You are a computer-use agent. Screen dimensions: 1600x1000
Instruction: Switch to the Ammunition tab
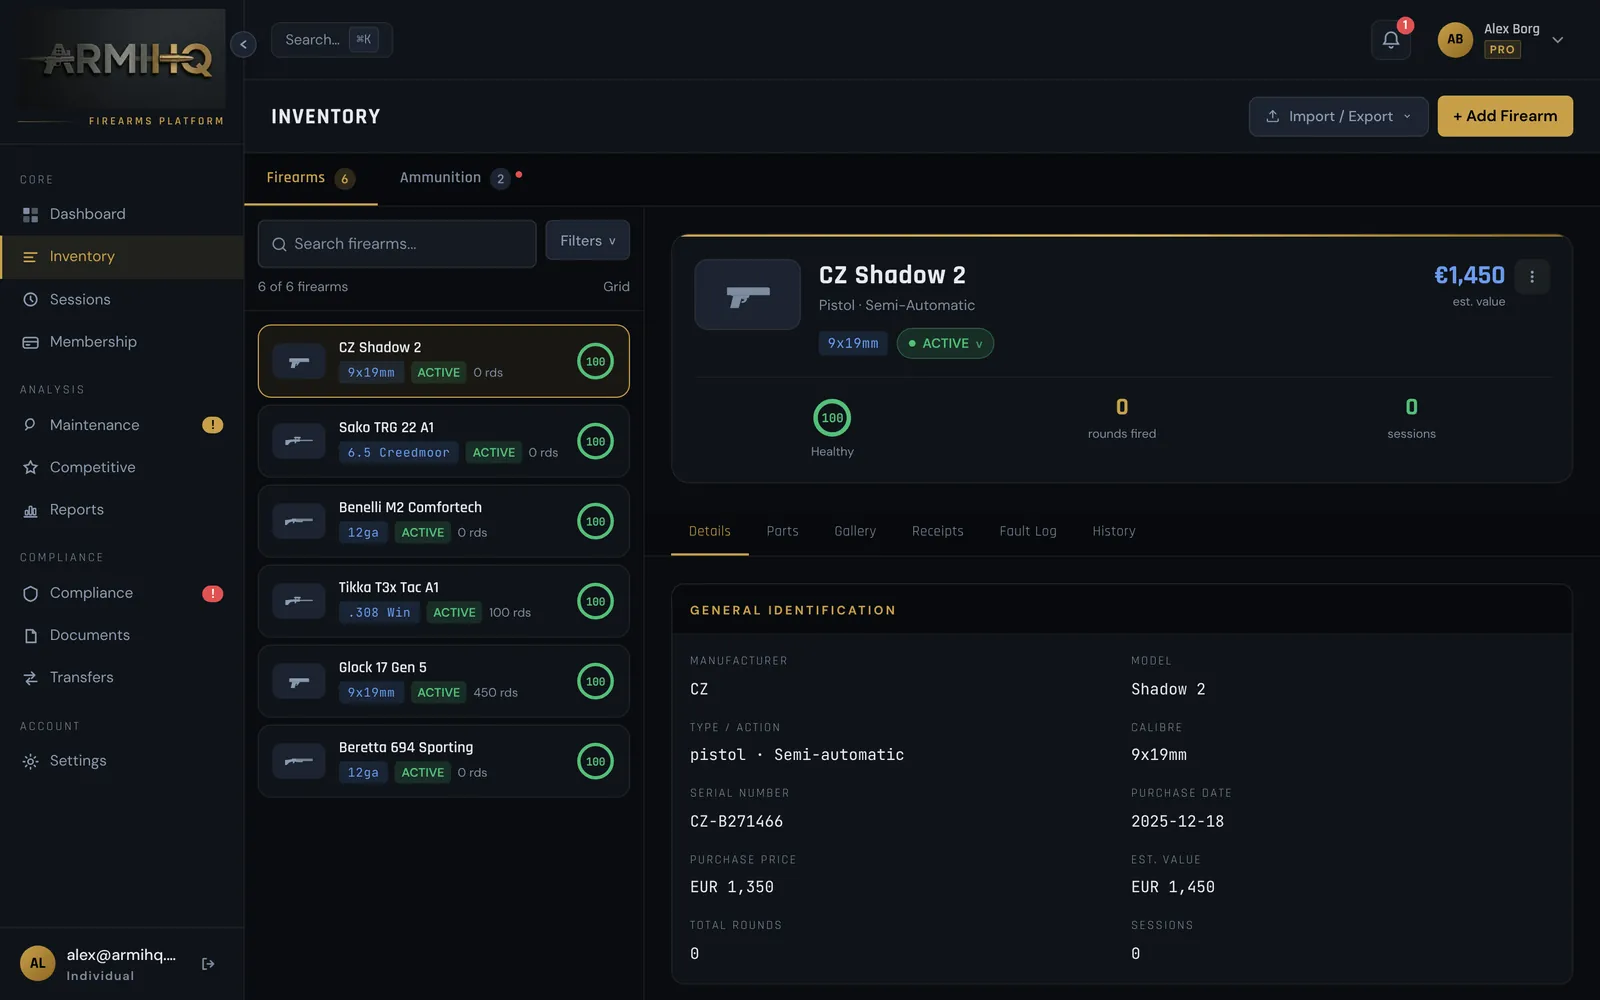pyautogui.click(x=455, y=178)
